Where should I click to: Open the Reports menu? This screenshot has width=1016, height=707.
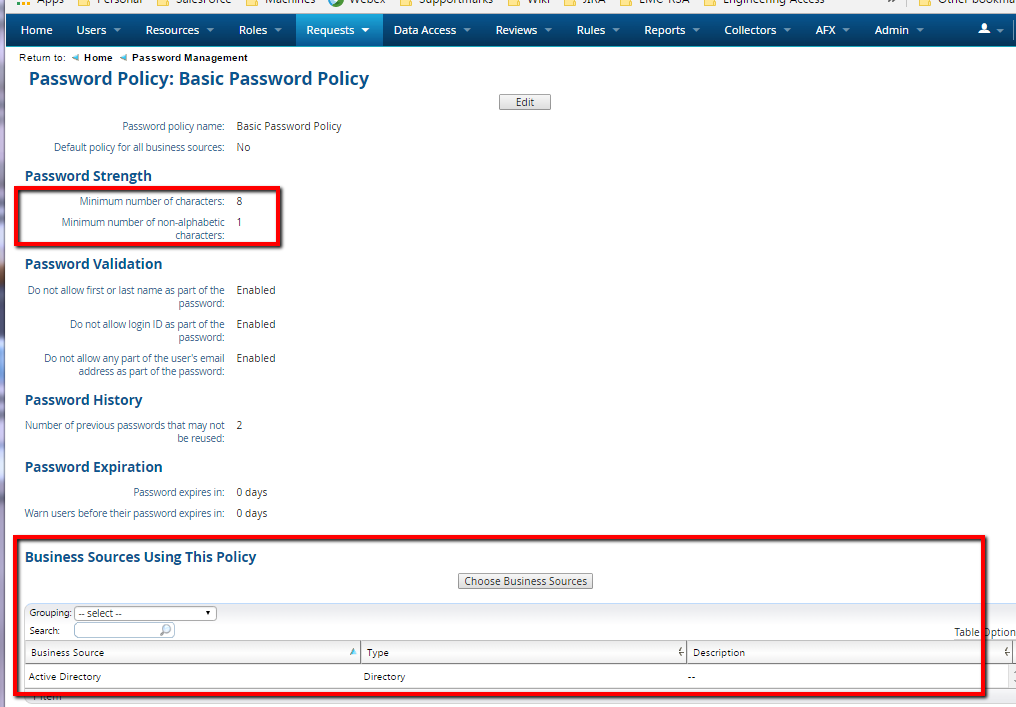671,30
